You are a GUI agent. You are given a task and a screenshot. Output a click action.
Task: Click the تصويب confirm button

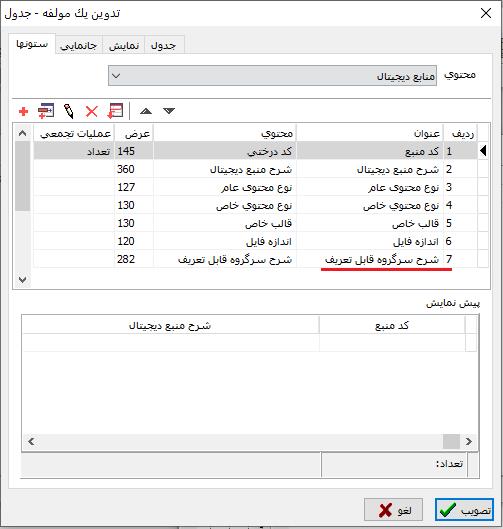(x=465, y=510)
